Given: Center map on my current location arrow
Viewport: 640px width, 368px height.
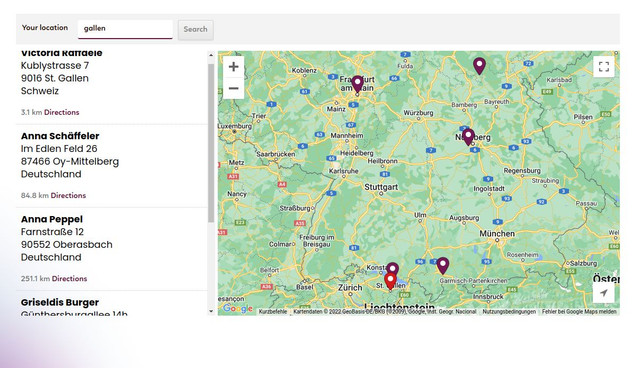Looking at the screenshot, I should (x=604, y=293).
